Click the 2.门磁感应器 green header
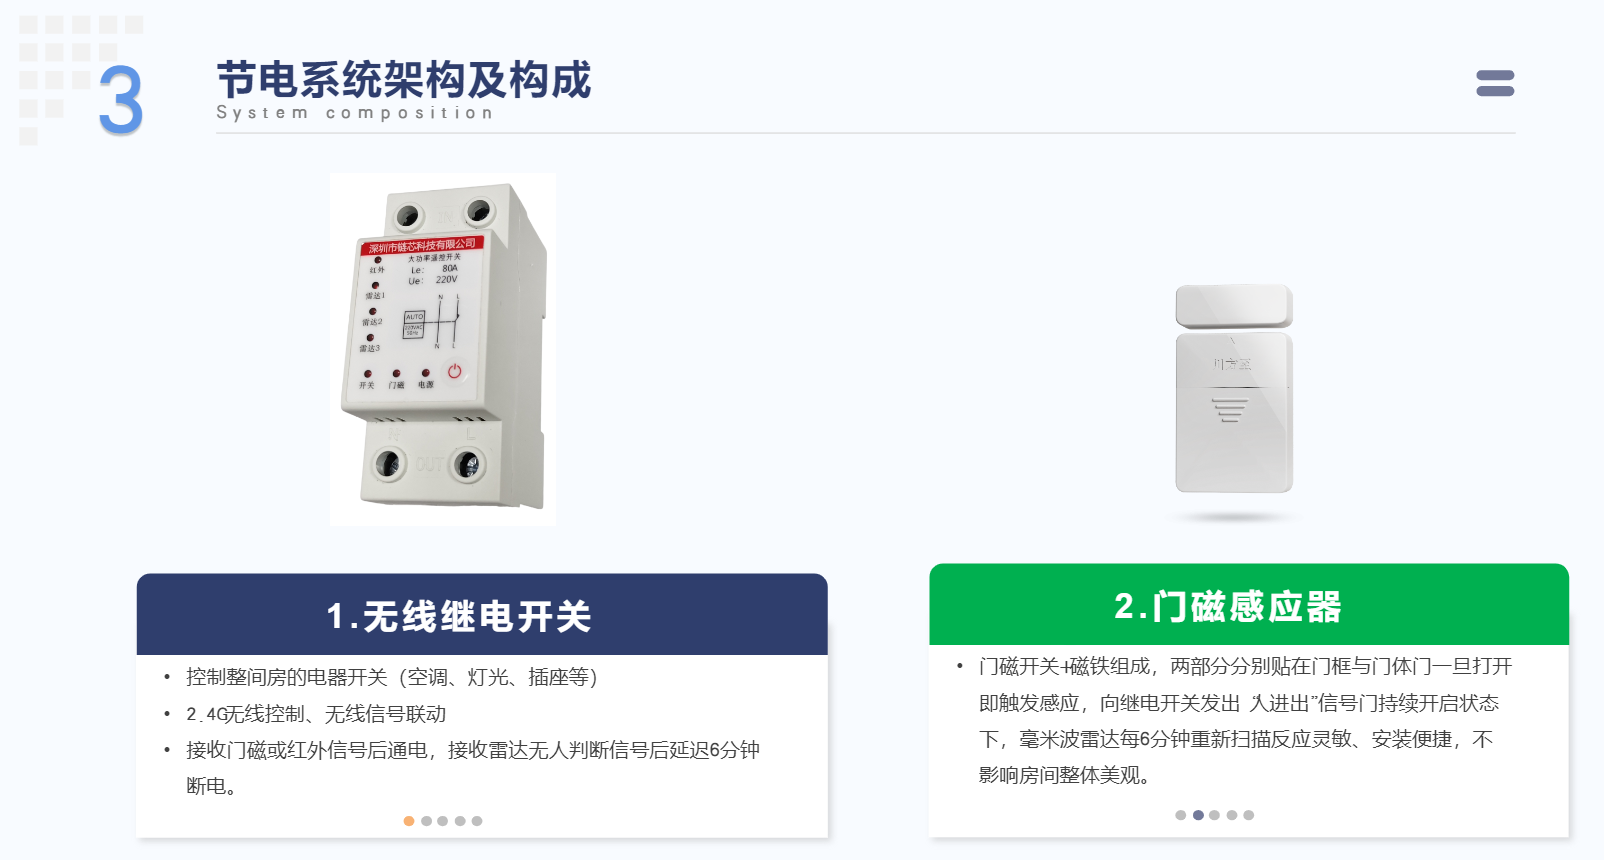 [1249, 604]
